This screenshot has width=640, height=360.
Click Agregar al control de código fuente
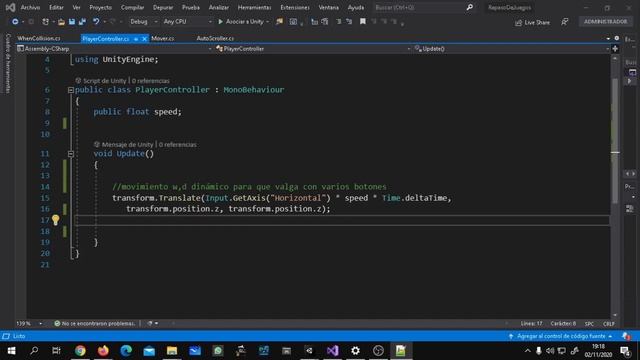(x=561, y=336)
